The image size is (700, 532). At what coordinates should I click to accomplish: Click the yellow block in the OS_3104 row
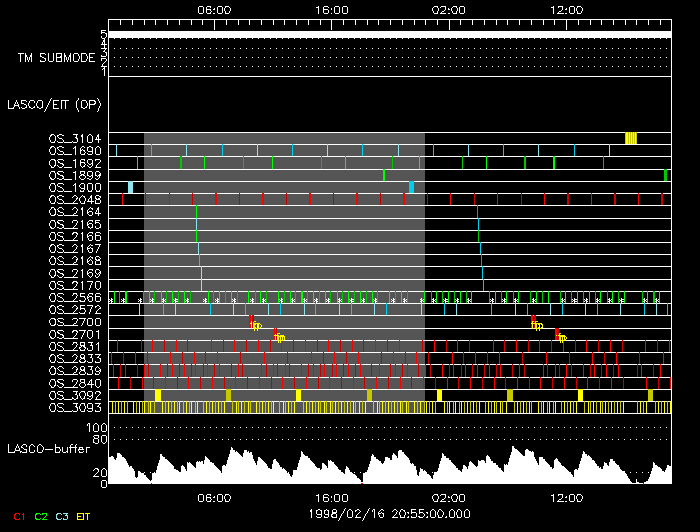(x=631, y=138)
